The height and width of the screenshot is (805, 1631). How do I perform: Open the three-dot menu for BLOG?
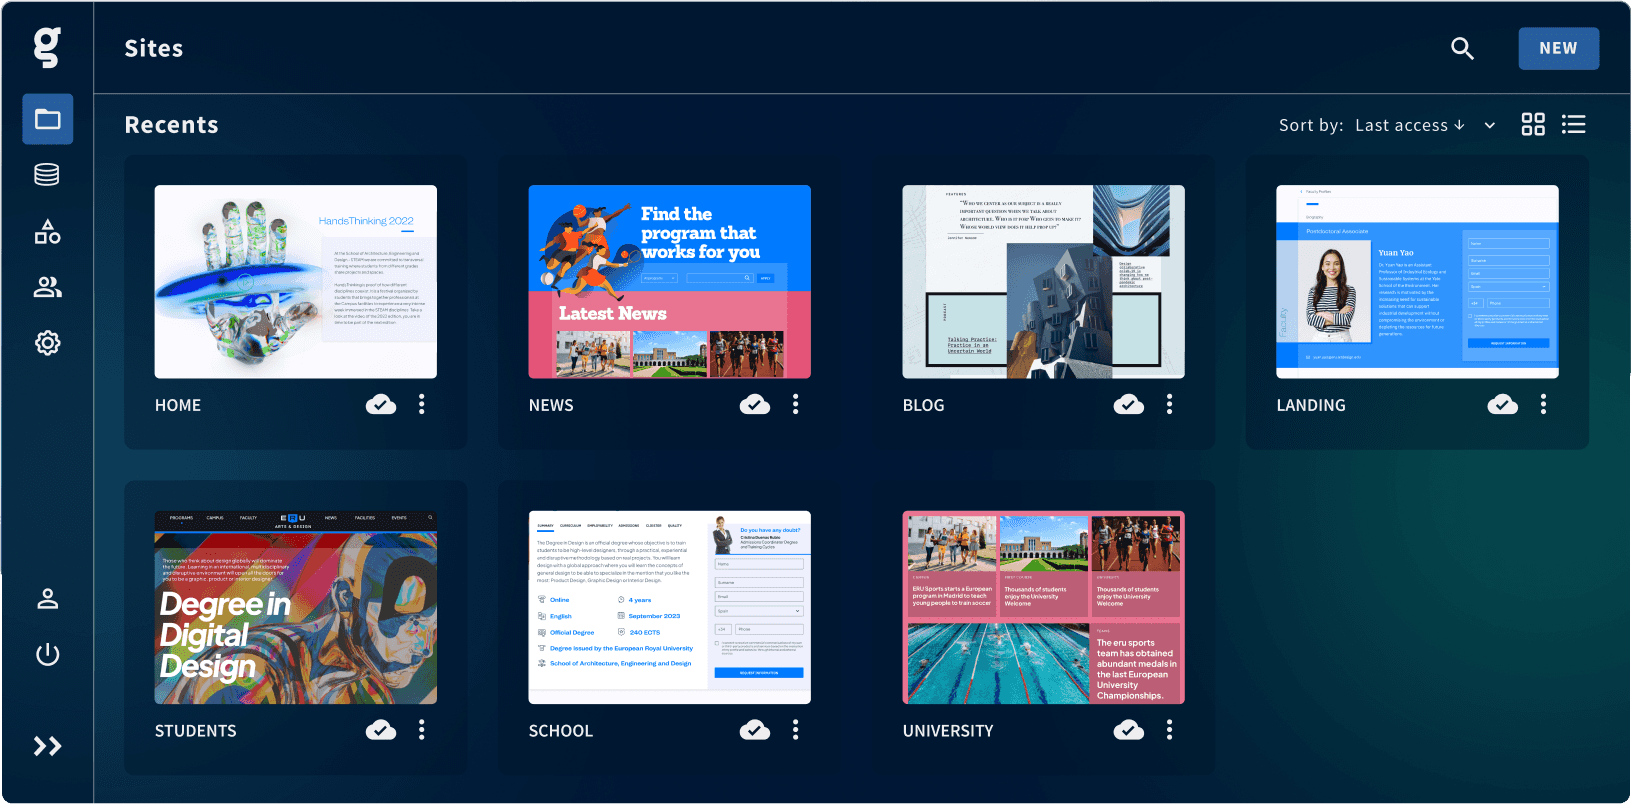pos(1170,404)
